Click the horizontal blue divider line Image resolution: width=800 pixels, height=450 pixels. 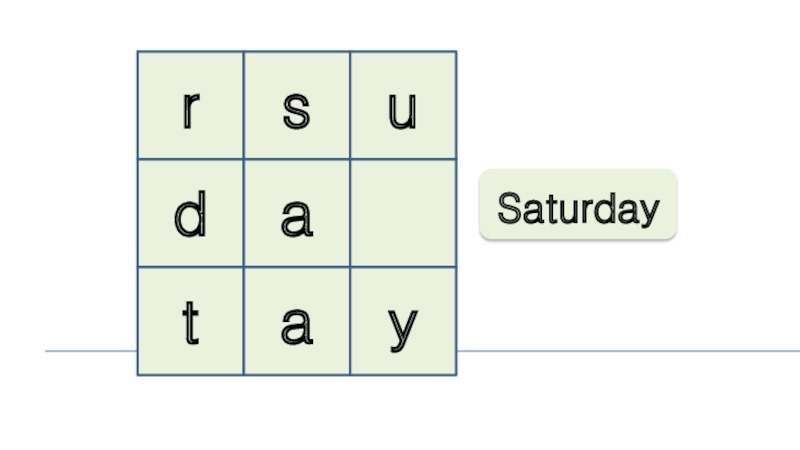620,351
